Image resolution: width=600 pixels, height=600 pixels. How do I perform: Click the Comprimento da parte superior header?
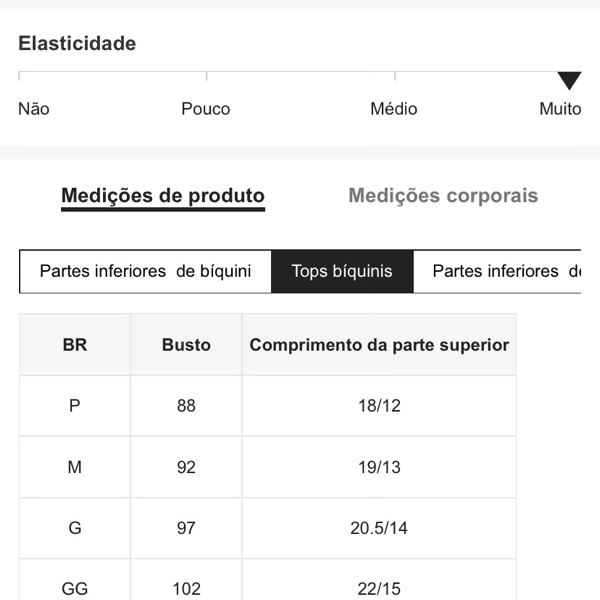[x=379, y=345]
